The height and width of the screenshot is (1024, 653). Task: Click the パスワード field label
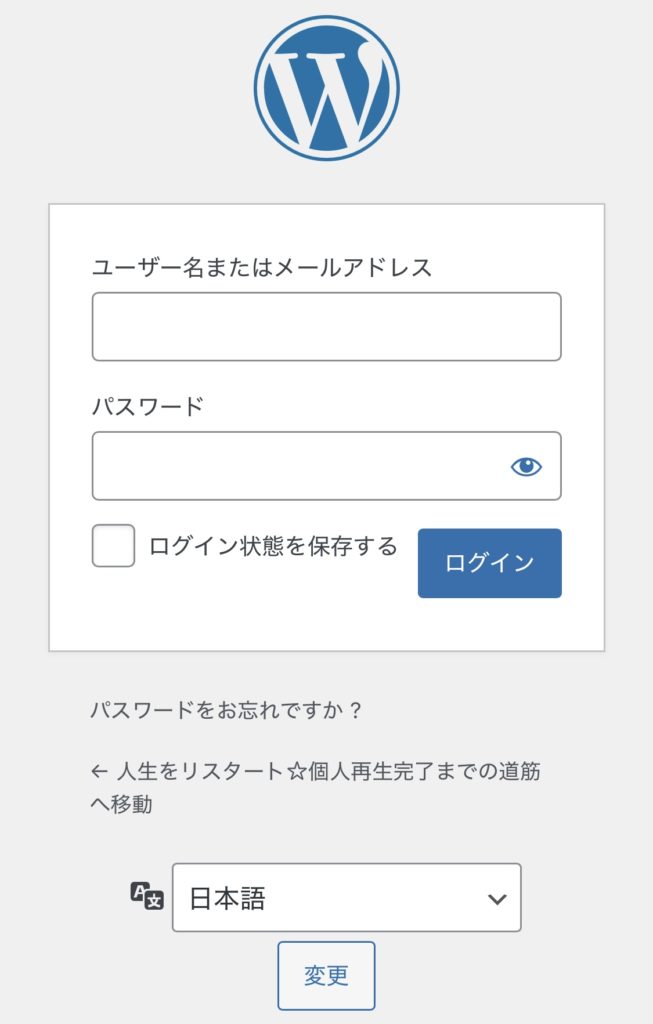pyautogui.click(x=147, y=407)
